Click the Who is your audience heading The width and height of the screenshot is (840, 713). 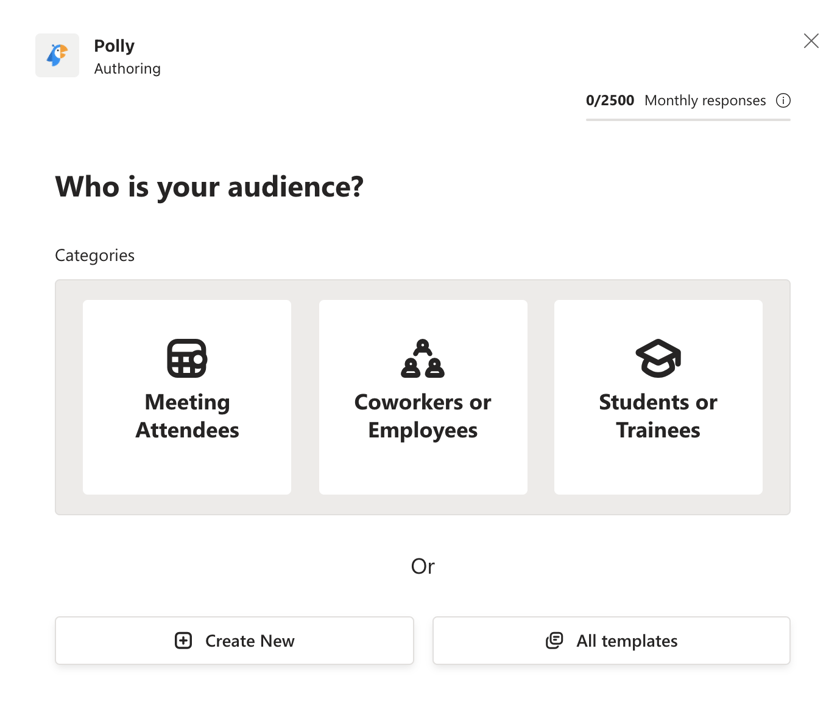210,187
